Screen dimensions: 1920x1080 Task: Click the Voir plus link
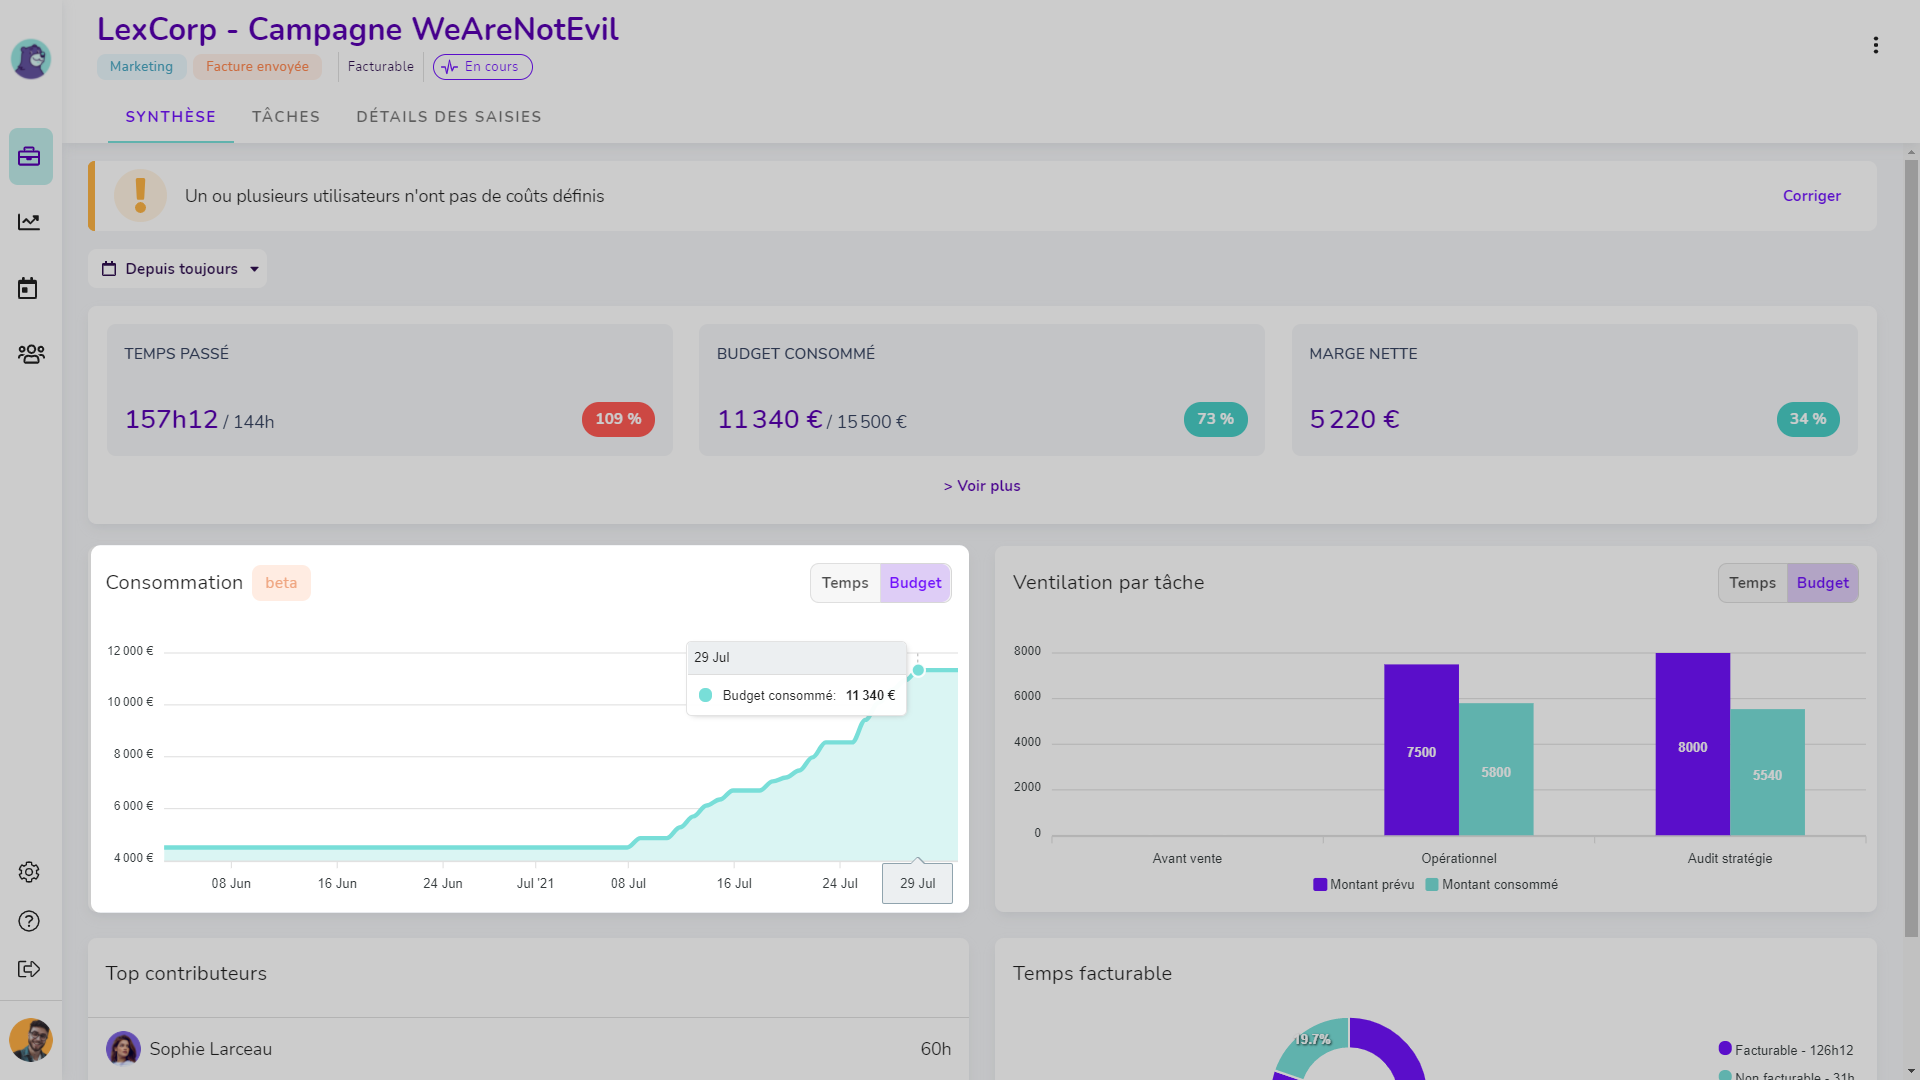tap(982, 486)
